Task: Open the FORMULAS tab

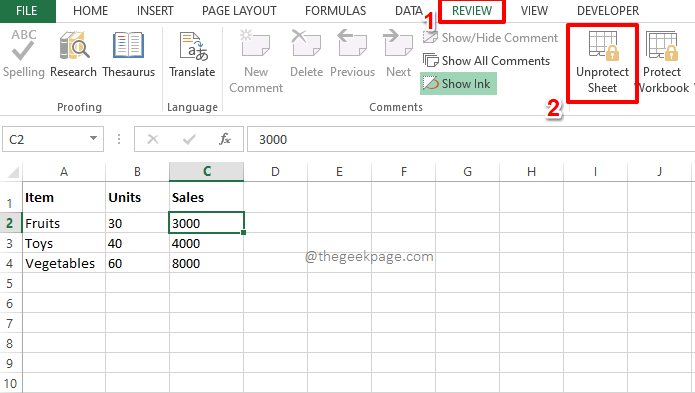Action: click(336, 11)
